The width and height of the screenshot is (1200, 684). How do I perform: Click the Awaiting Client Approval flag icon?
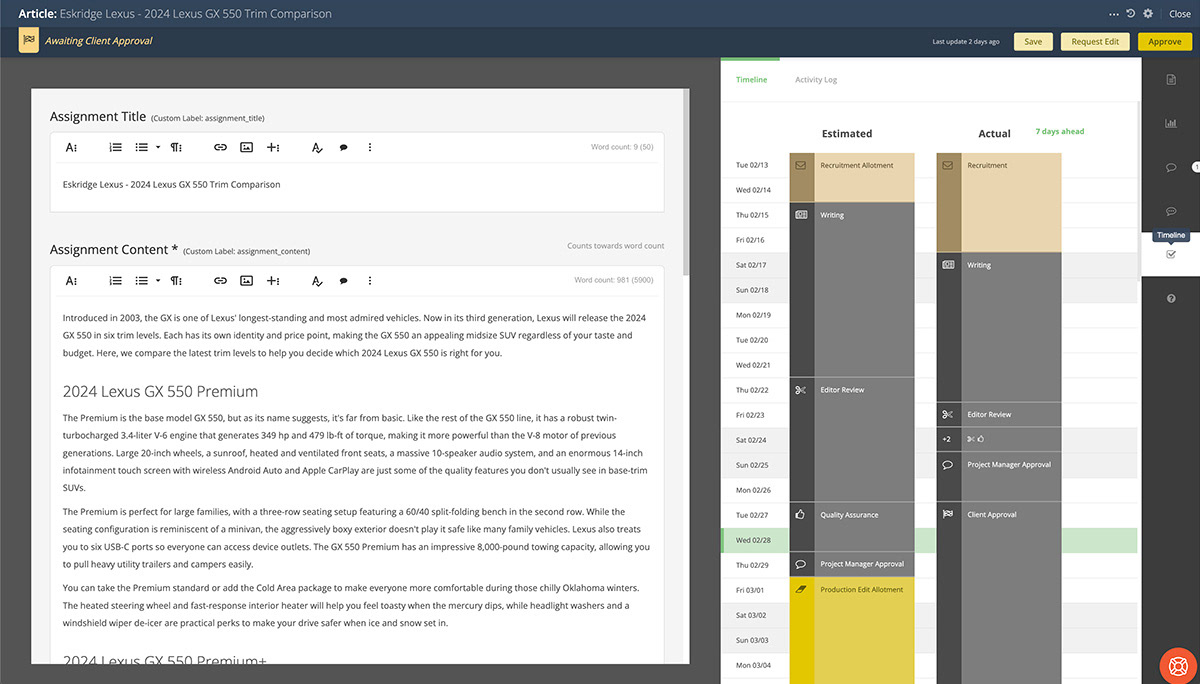tap(28, 41)
